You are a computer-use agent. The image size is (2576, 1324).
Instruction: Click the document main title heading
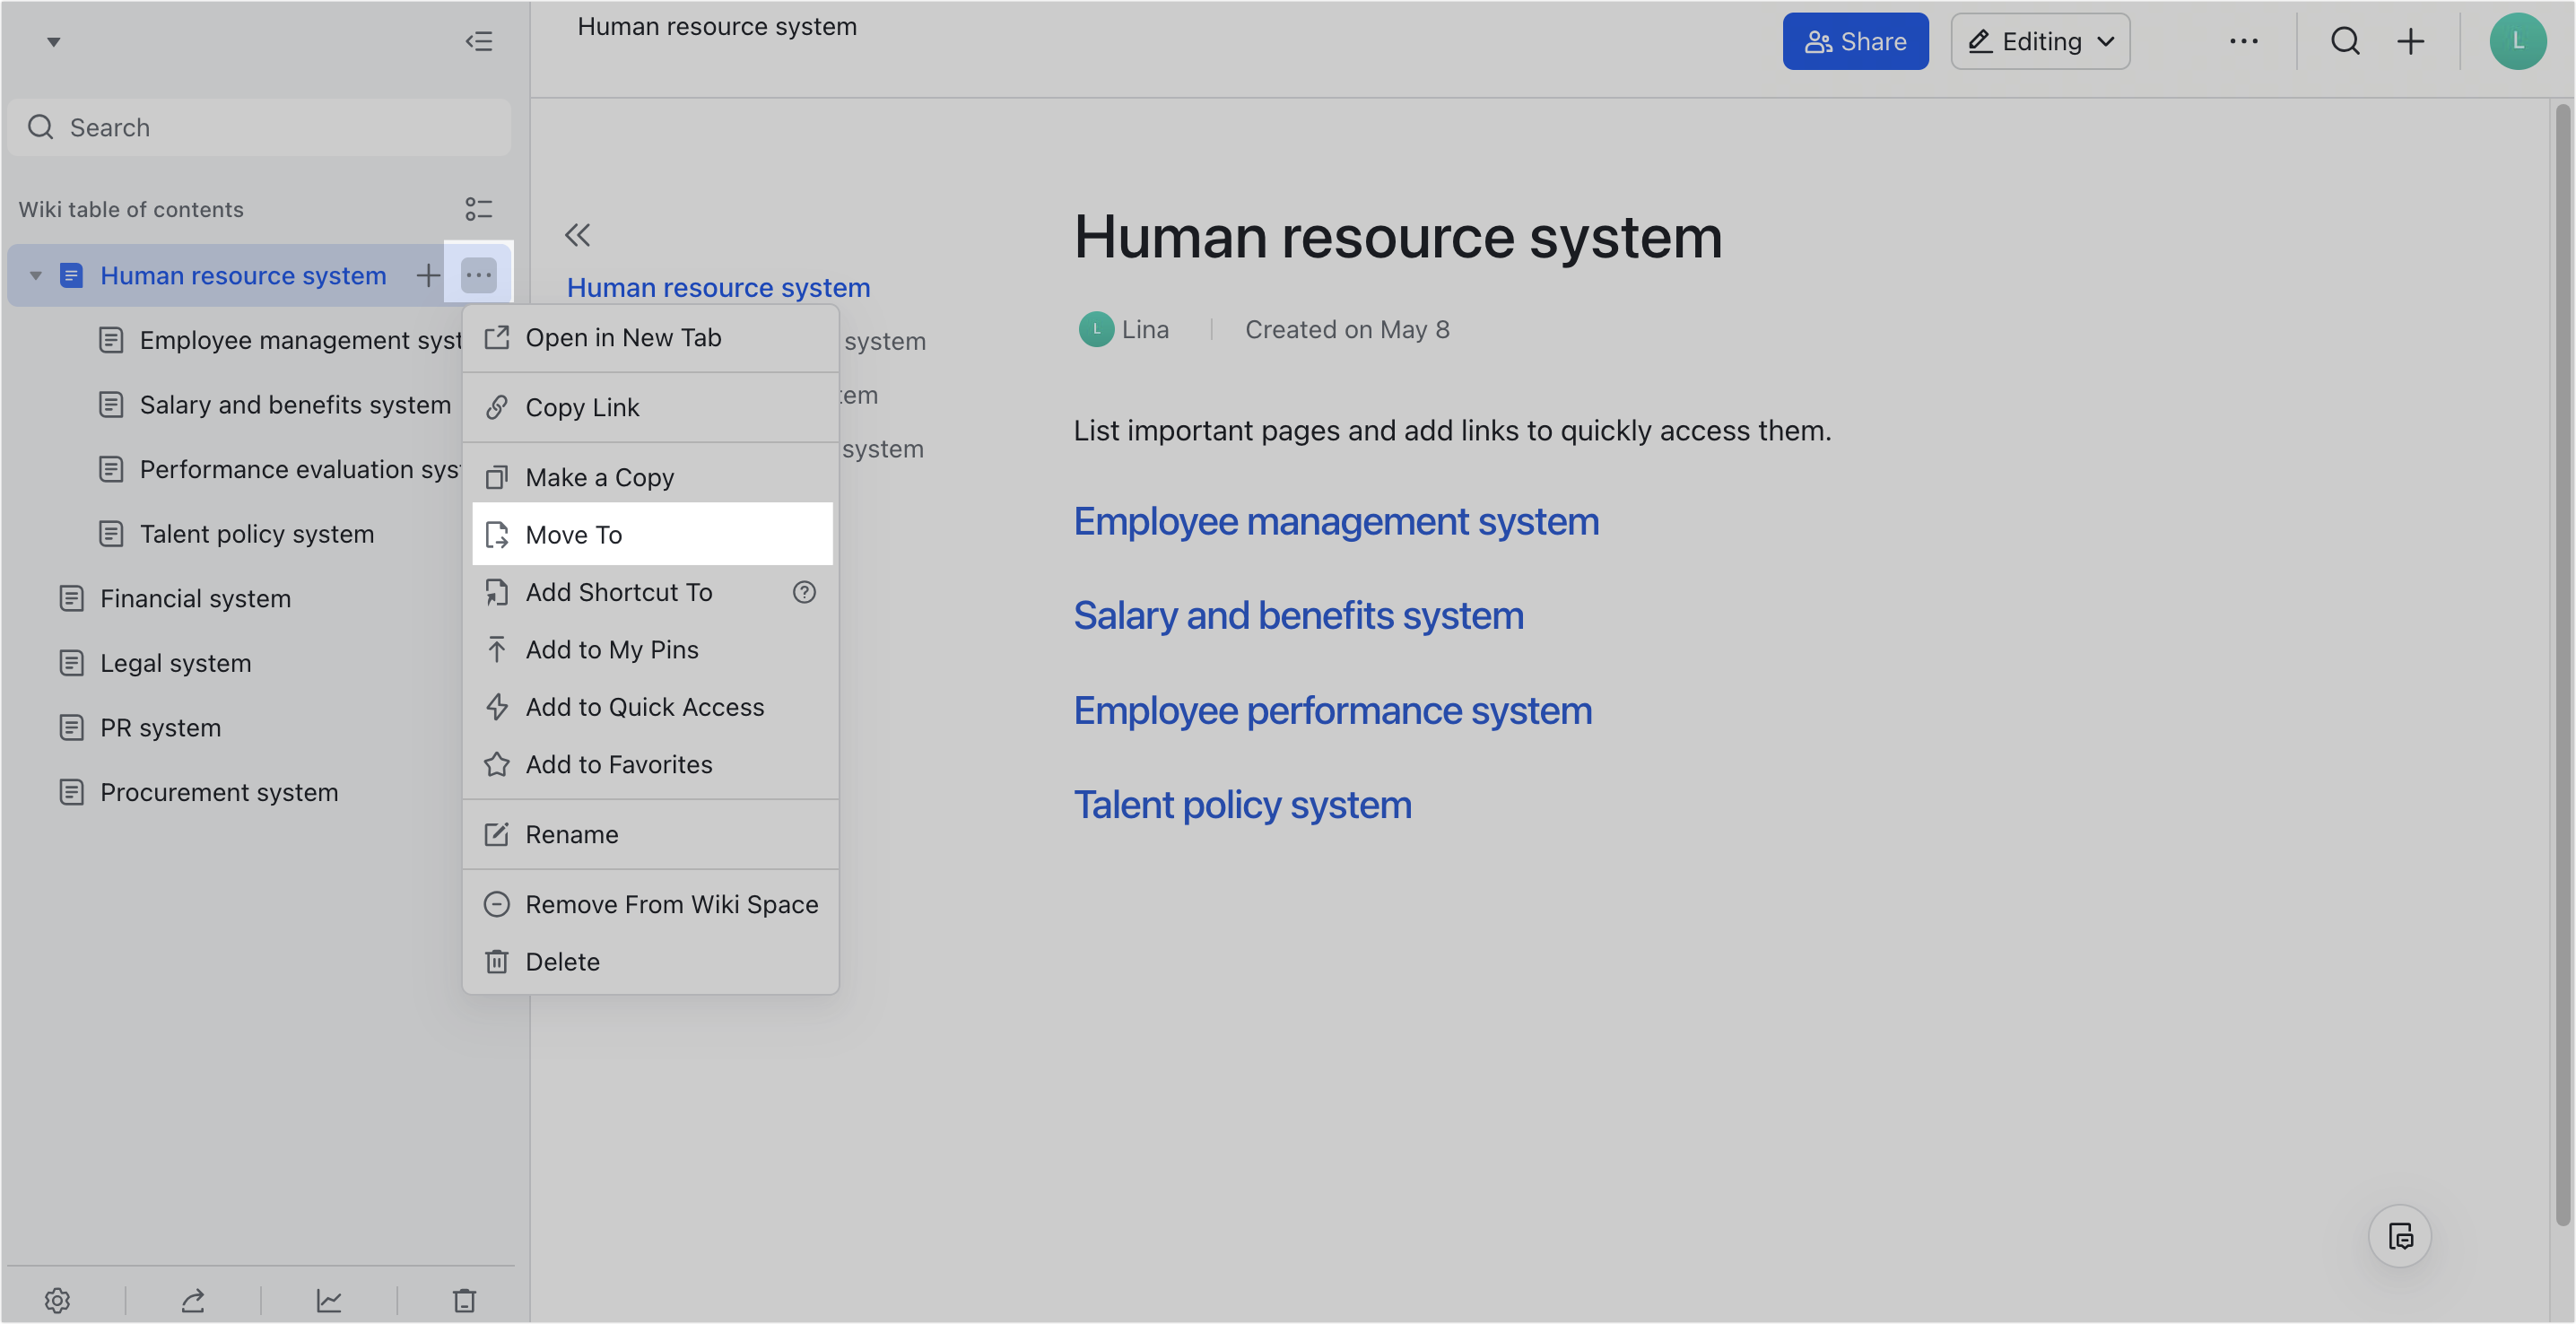point(1398,237)
